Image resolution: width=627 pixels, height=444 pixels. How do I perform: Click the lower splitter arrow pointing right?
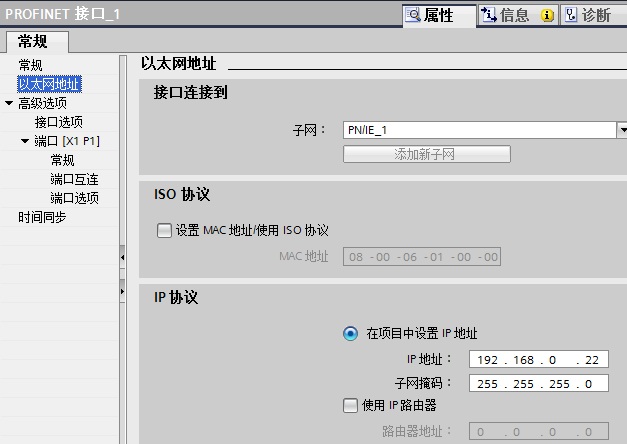(x=122, y=291)
